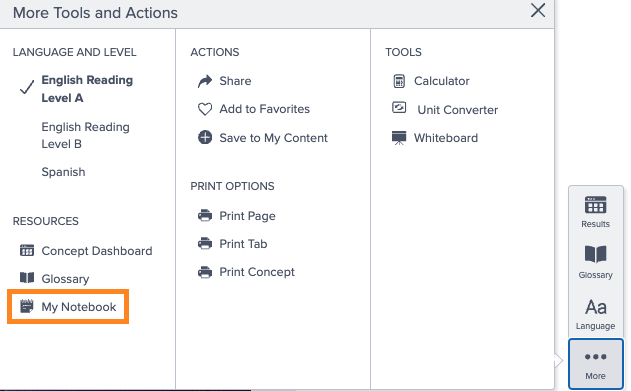631x391 pixels.
Task: Open Glossary under Resources
Action: click(x=65, y=278)
